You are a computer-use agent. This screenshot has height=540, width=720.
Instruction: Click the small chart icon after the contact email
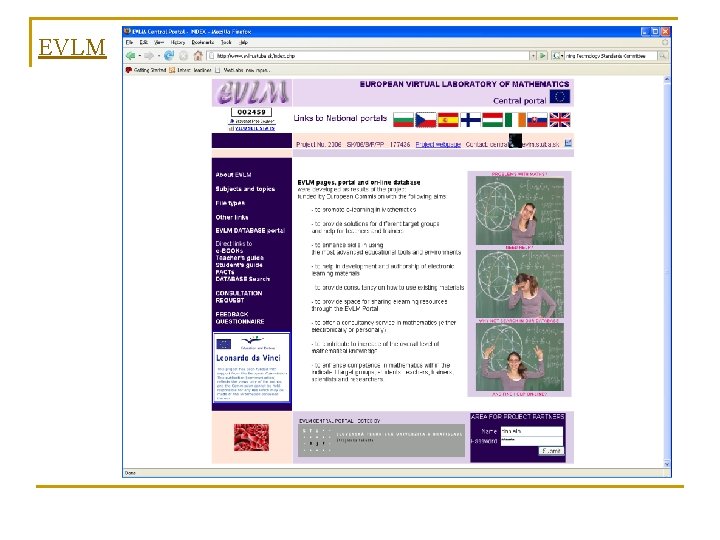click(x=568, y=143)
